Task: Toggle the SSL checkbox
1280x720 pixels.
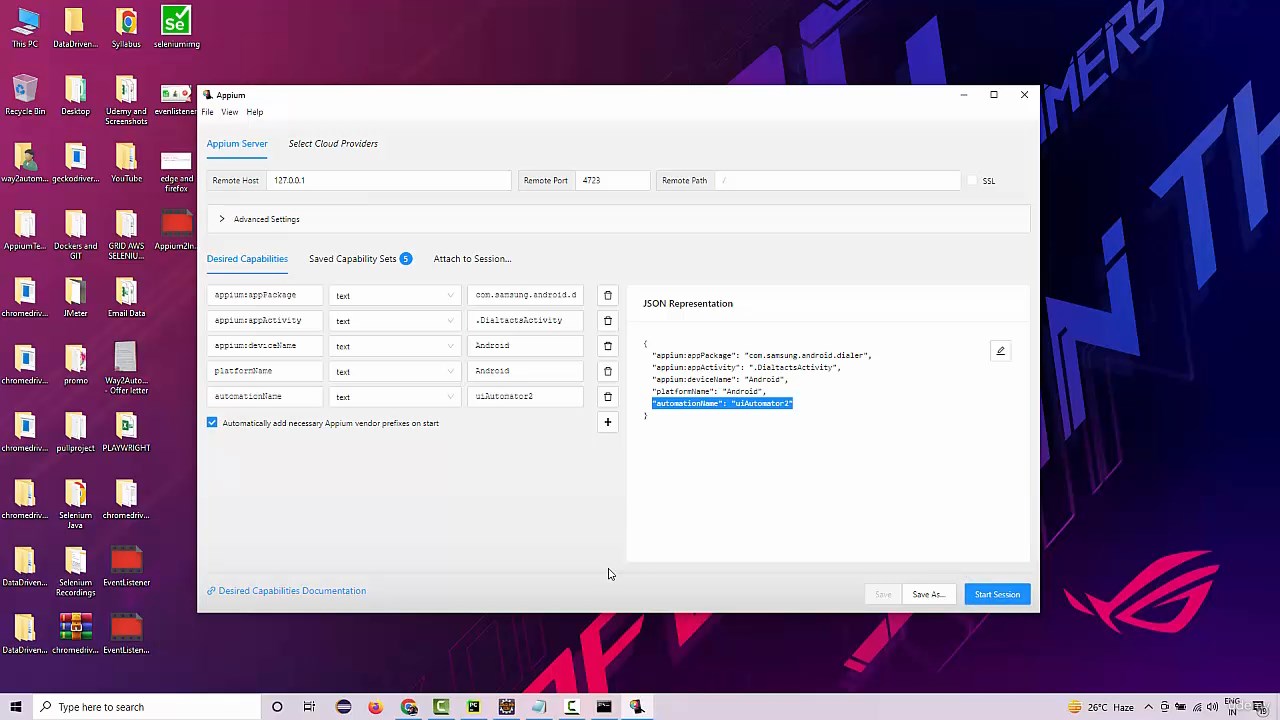Action: click(x=972, y=181)
